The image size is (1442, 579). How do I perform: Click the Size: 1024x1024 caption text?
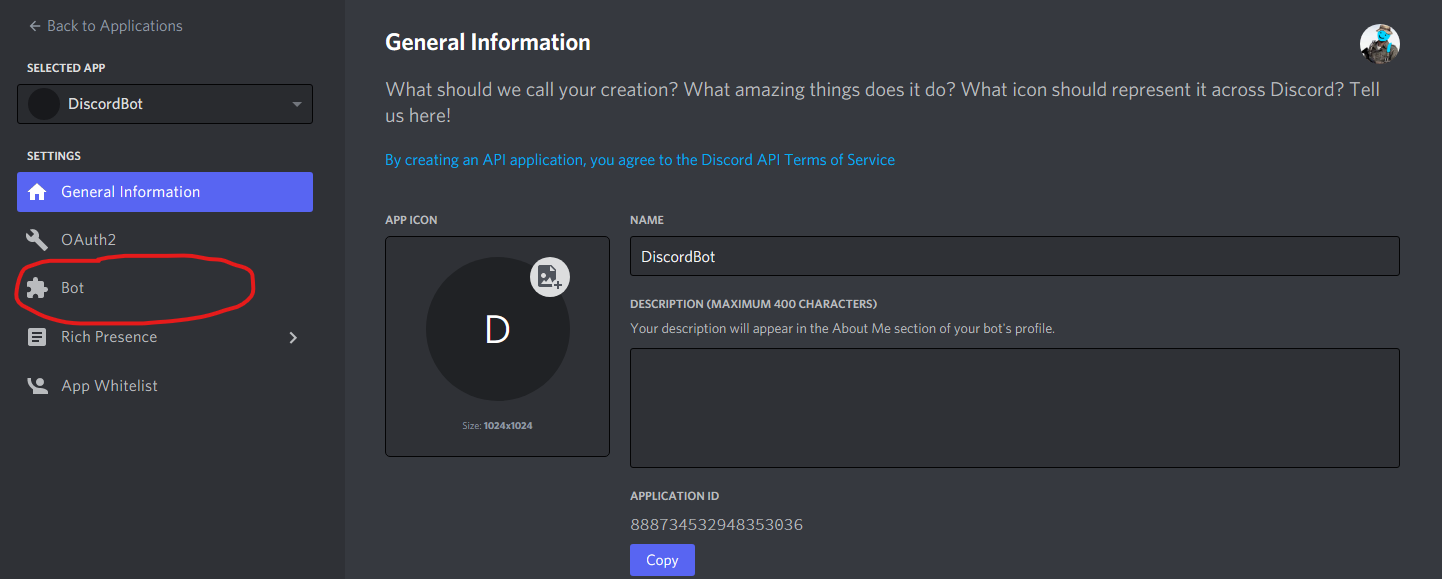click(497, 426)
